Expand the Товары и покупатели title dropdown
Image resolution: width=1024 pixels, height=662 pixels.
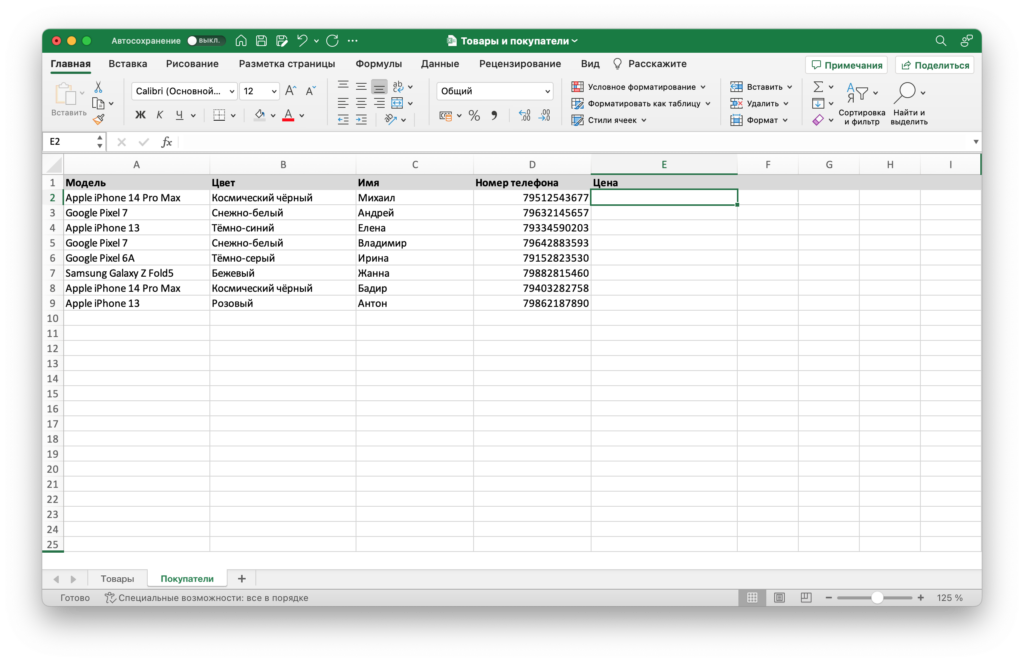[x=575, y=41]
